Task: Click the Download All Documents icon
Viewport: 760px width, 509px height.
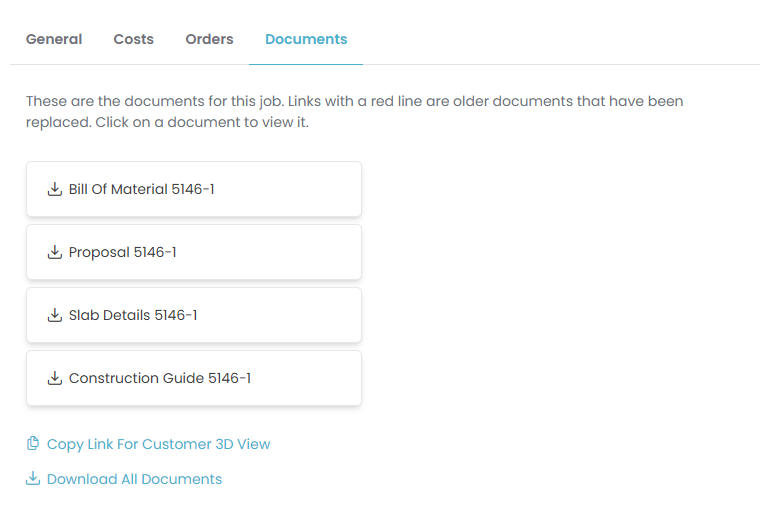Action: pyautogui.click(x=33, y=479)
